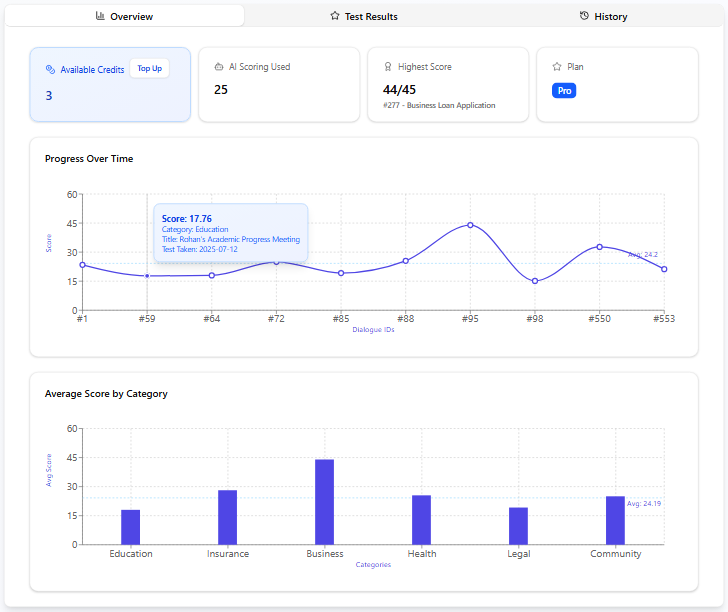Image resolution: width=728 pixels, height=612 pixels.
Task: Click the #277 Business Loan Application text
Action: click(439, 105)
